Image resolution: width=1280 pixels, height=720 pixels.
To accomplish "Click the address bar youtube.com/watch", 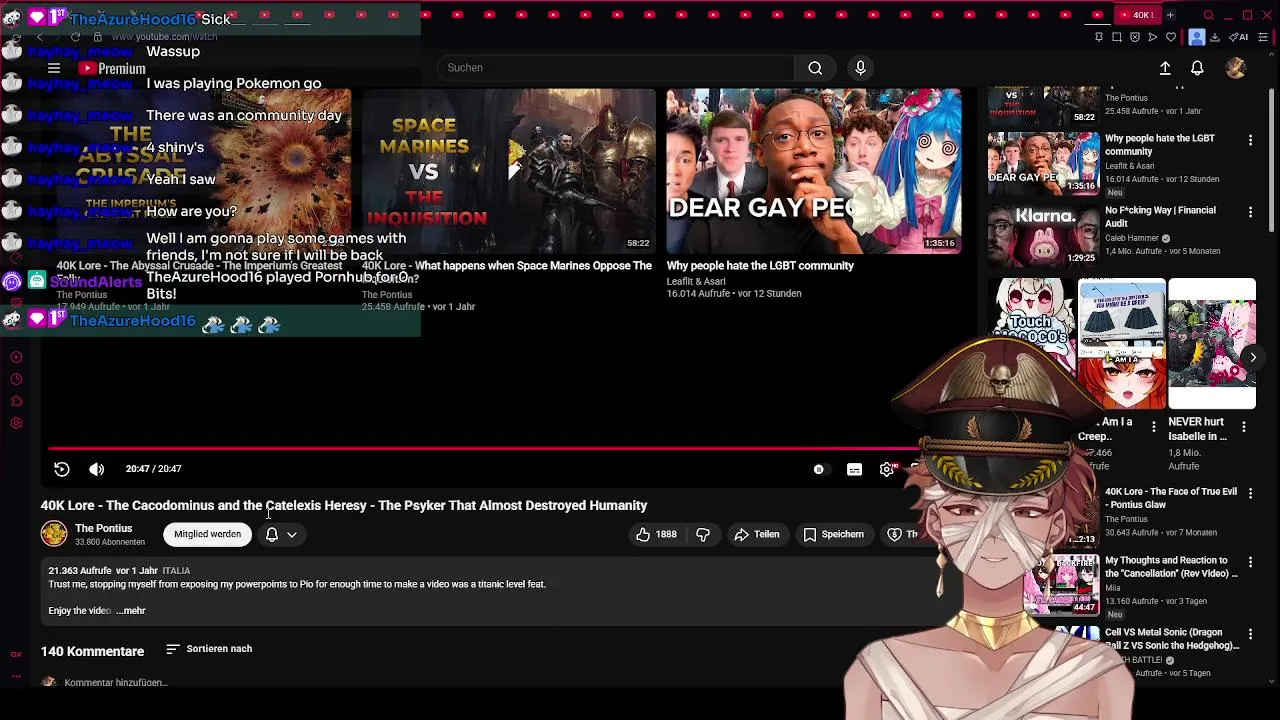I will tap(165, 37).
